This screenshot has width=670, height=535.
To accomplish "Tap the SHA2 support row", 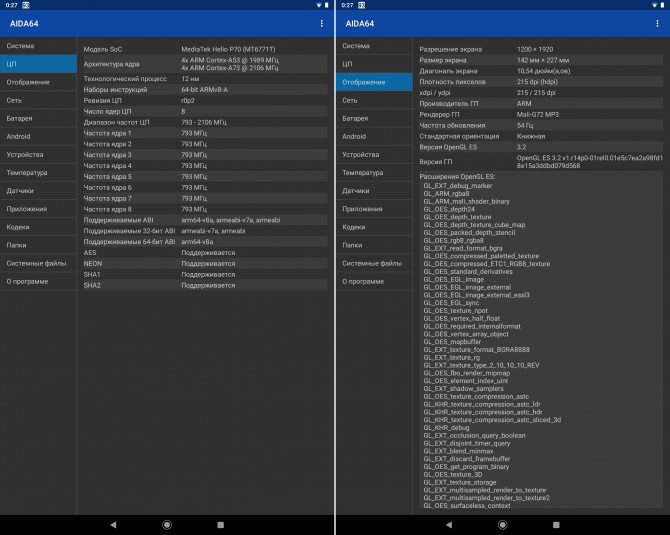I will pos(205,285).
